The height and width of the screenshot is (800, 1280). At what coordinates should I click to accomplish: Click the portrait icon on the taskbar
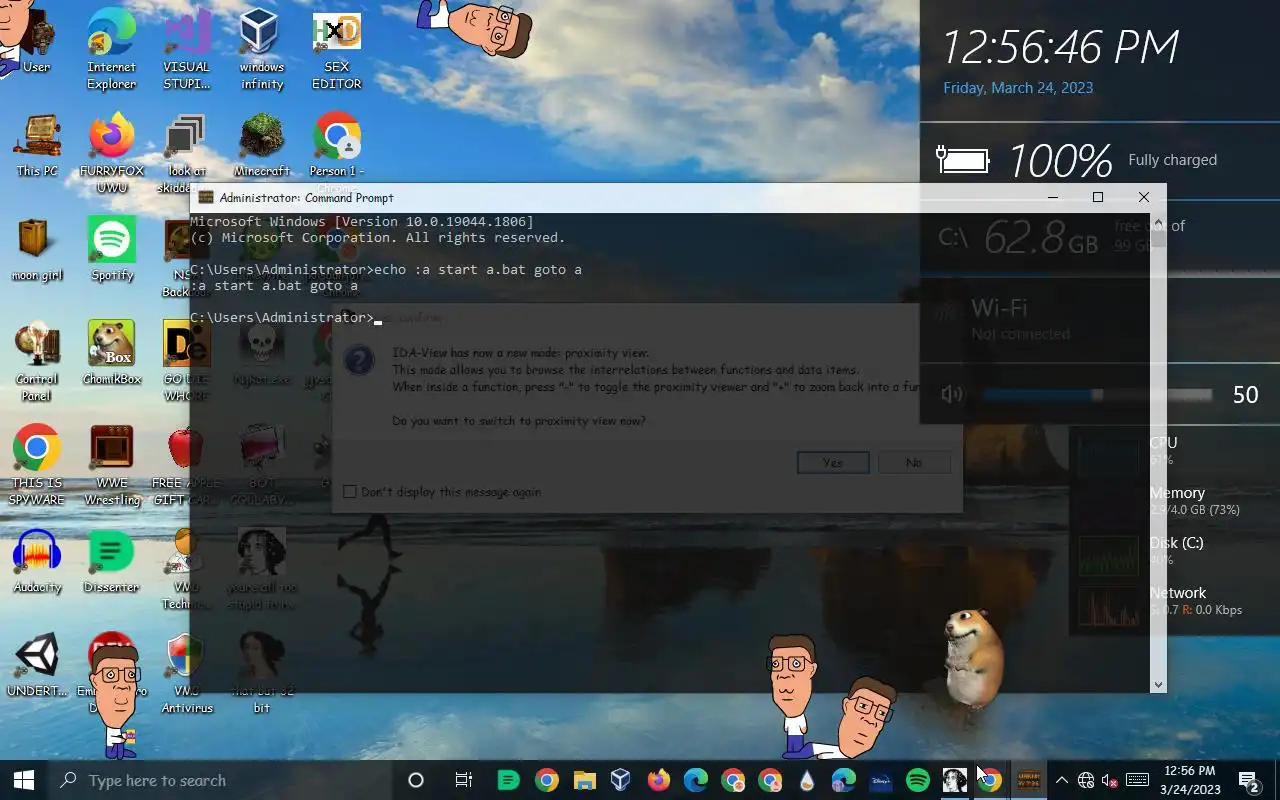pyautogui.click(x=954, y=780)
